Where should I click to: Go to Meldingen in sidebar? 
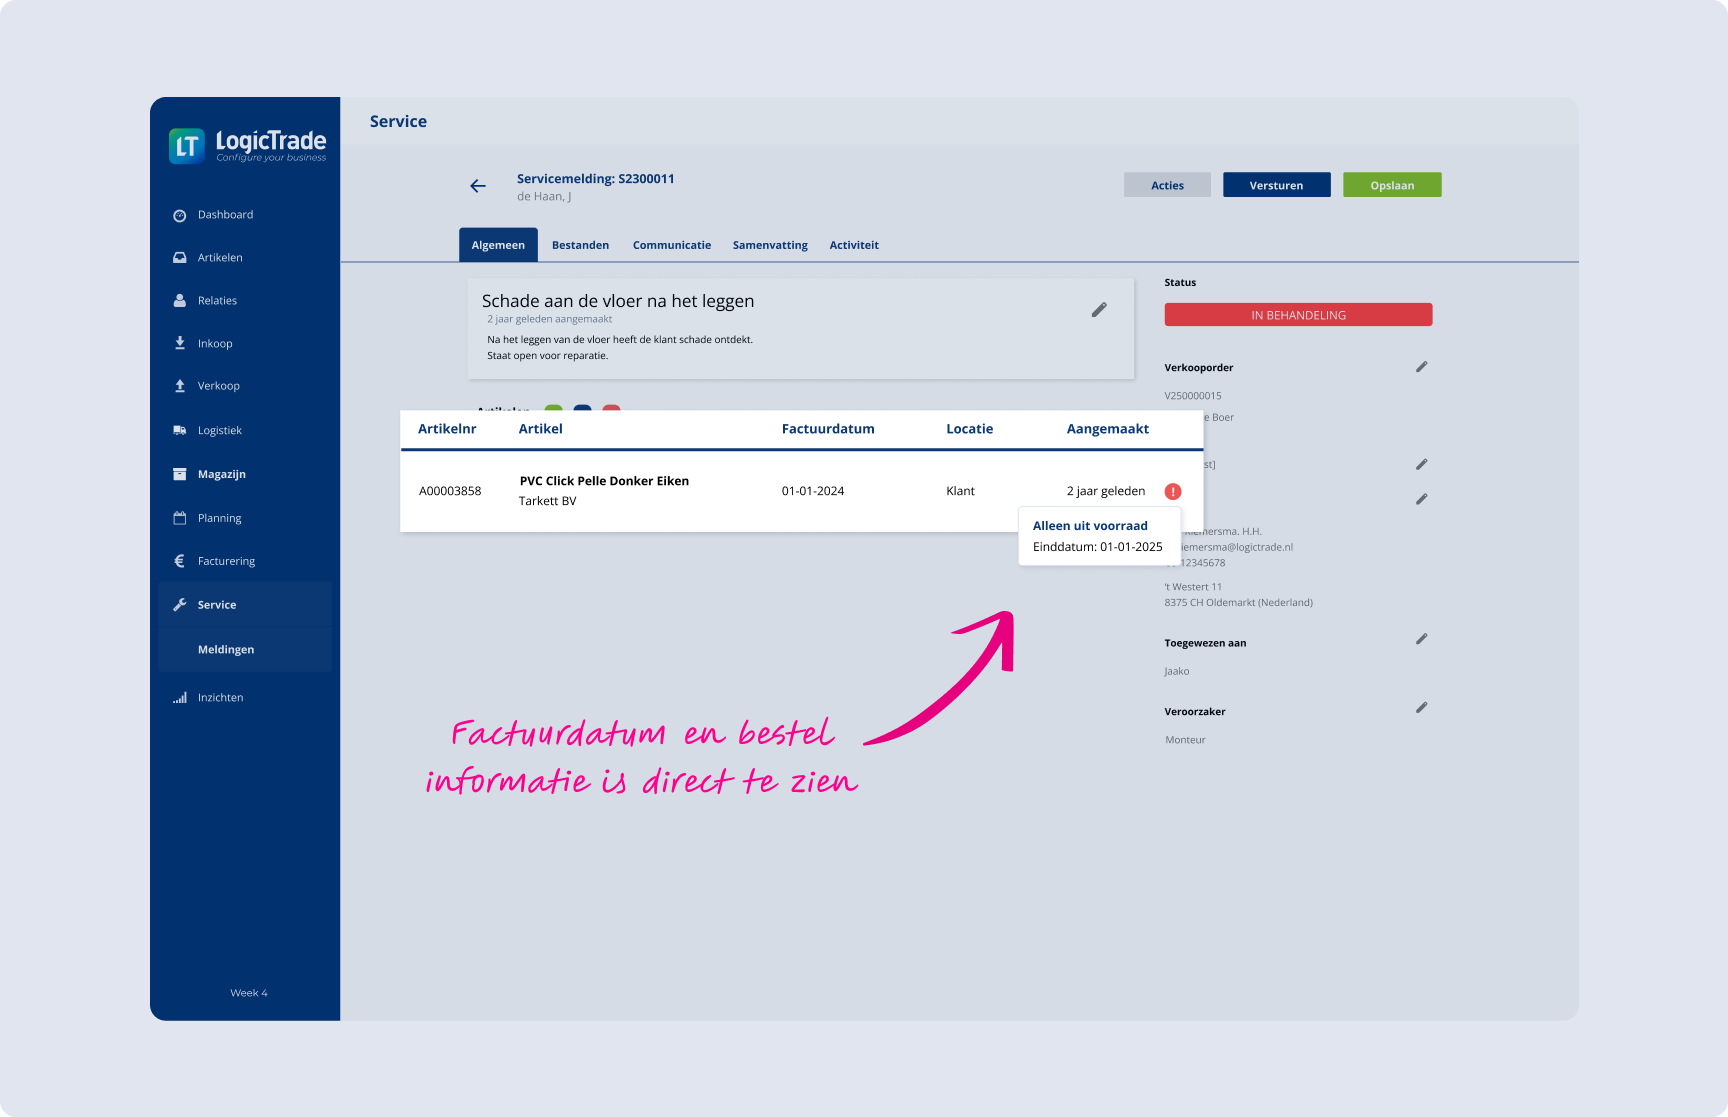coord(226,650)
